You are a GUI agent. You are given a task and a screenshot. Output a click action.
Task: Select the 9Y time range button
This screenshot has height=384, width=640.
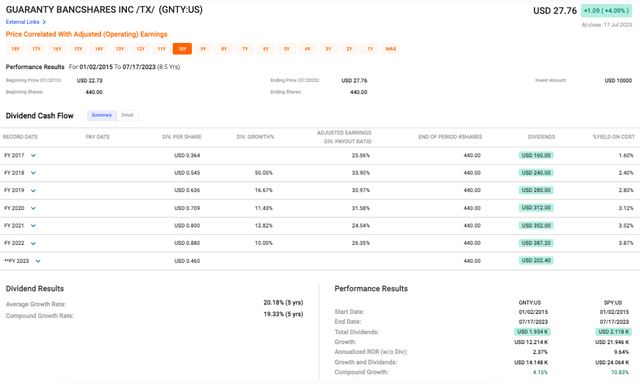point(203,49)
